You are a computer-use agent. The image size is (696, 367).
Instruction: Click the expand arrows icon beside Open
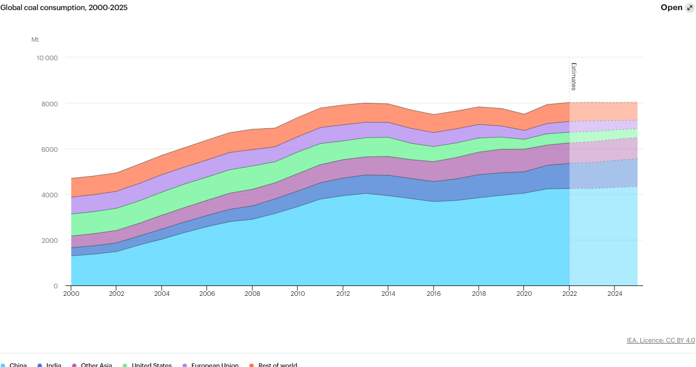pyautogui.click(x=689, y=8)
